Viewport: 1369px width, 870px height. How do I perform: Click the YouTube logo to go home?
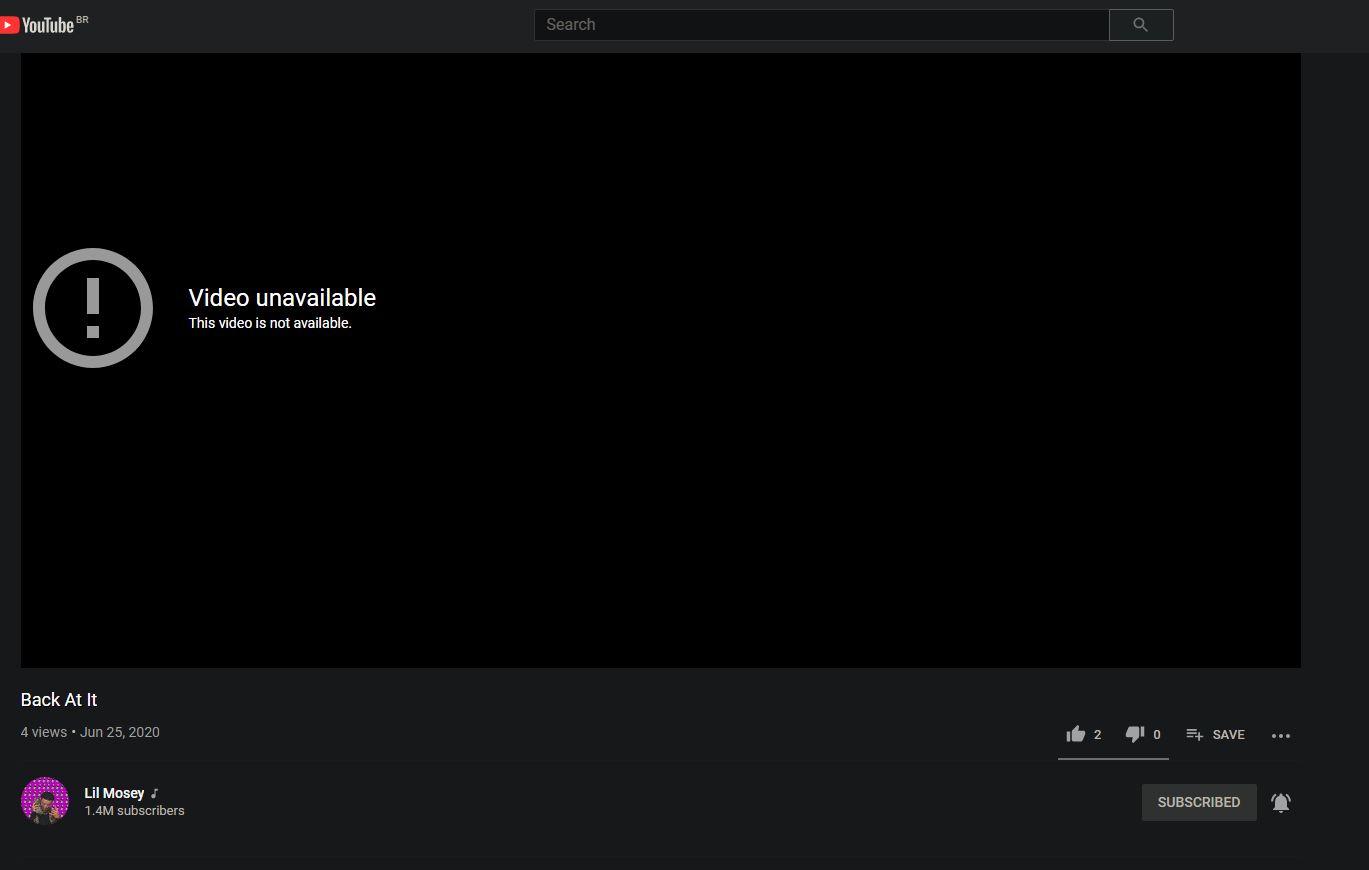pos(38,25)
